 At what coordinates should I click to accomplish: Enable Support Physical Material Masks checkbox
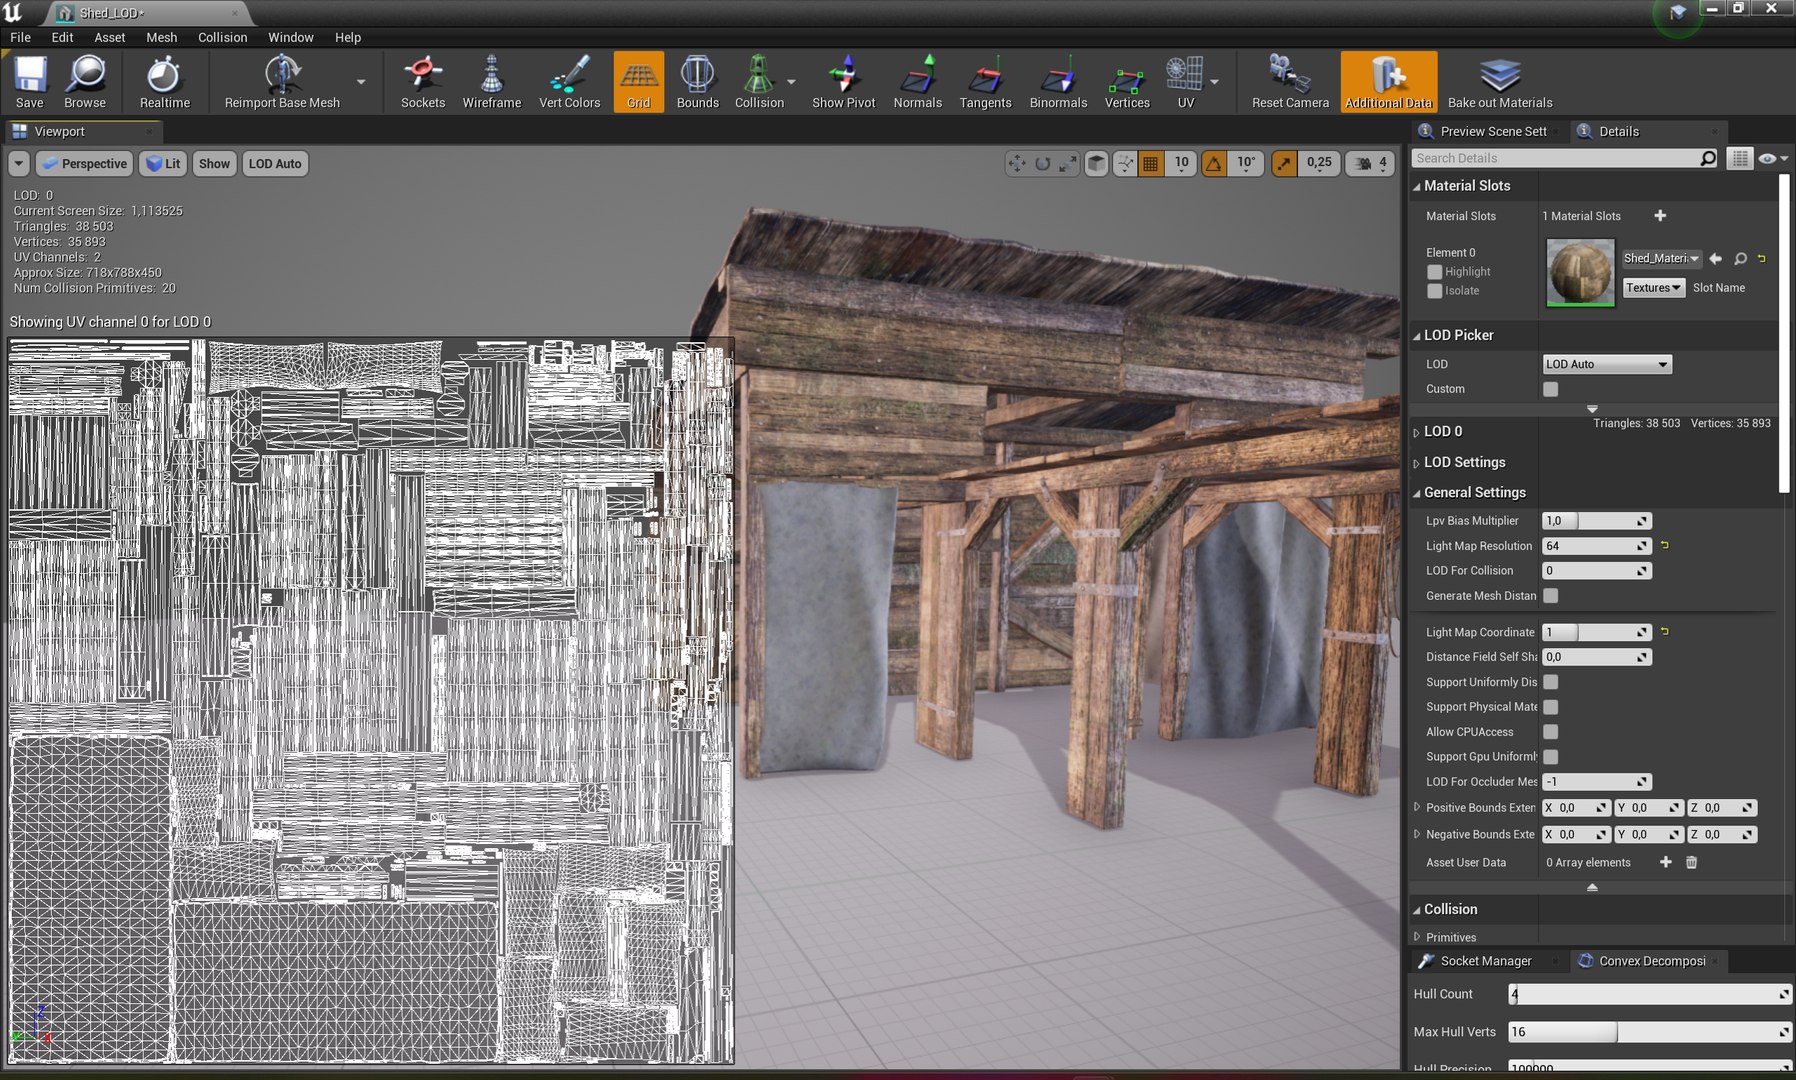1550,707
